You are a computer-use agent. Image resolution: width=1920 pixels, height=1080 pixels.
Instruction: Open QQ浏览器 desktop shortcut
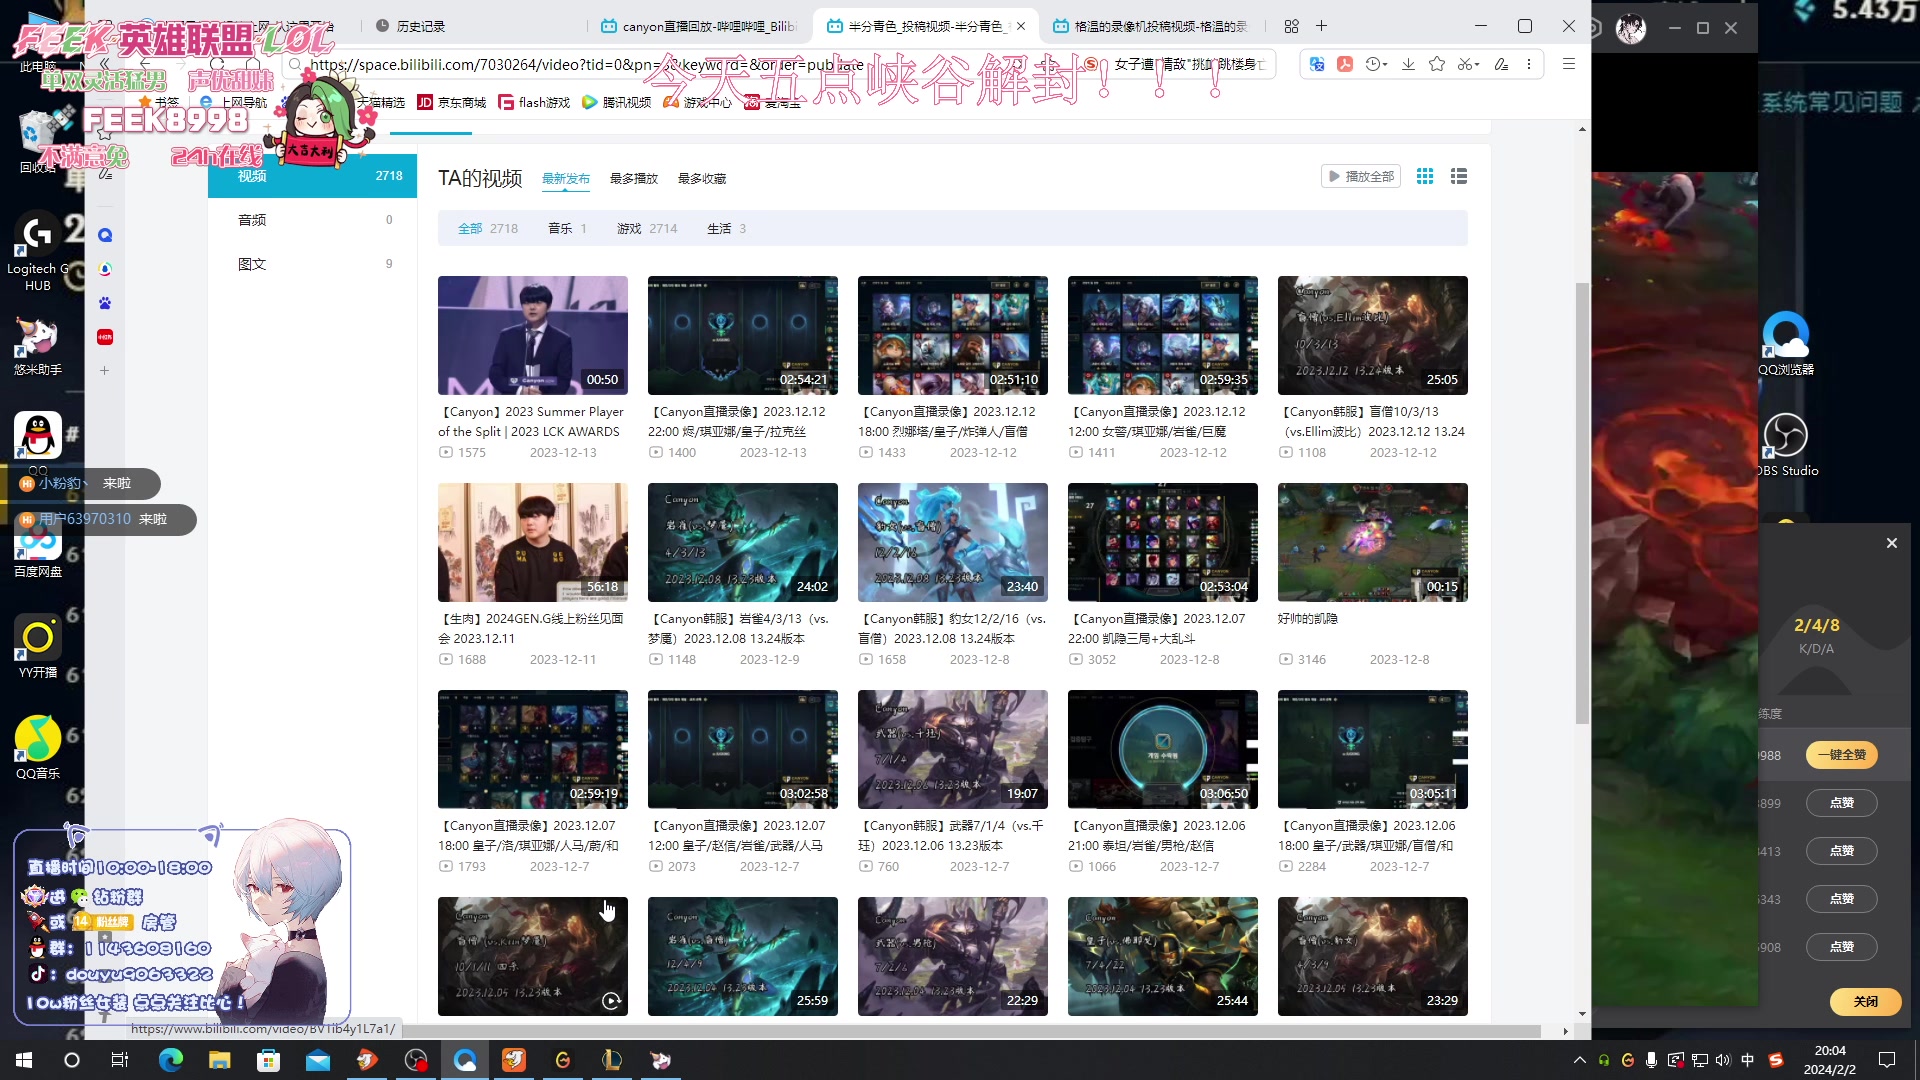[1786, 344]
